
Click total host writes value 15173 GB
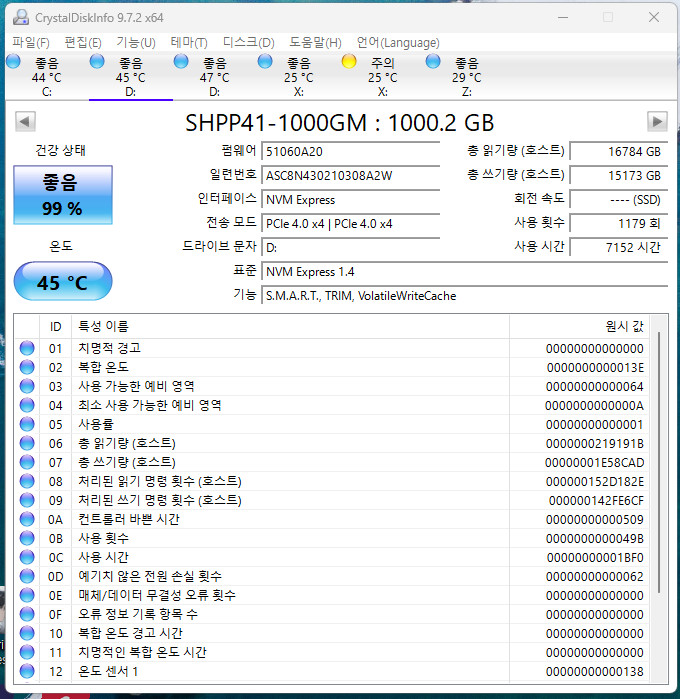(x=619, y=176)
